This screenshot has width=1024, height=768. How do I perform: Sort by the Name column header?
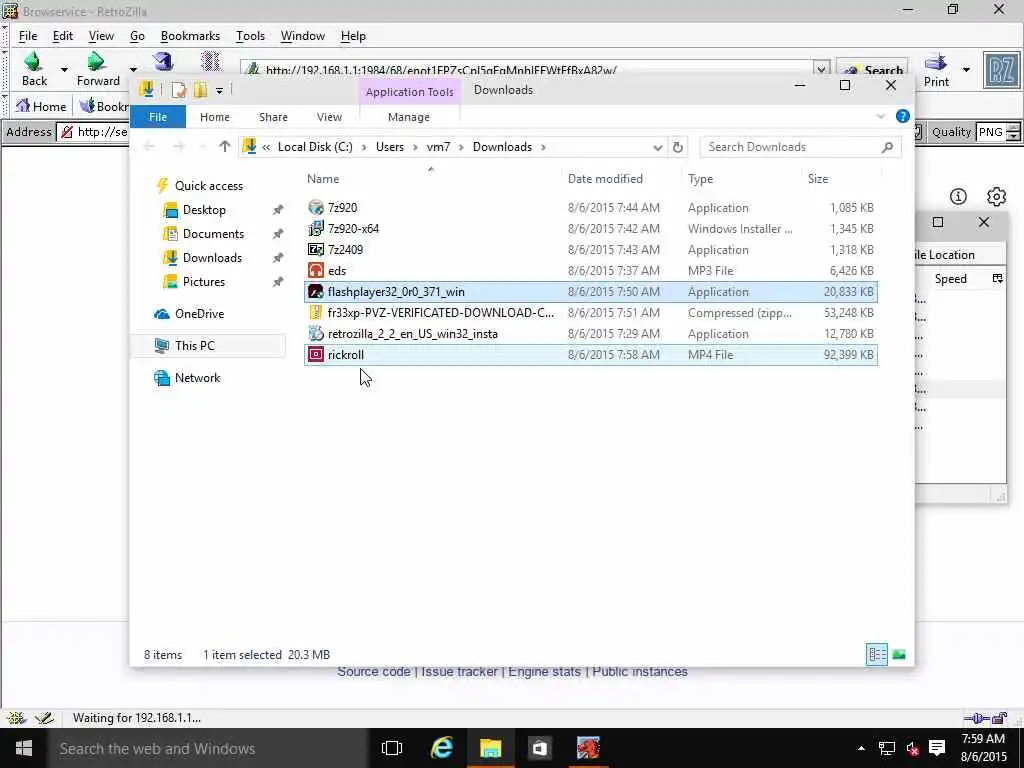pyautogui.click(x=323, y=178)
